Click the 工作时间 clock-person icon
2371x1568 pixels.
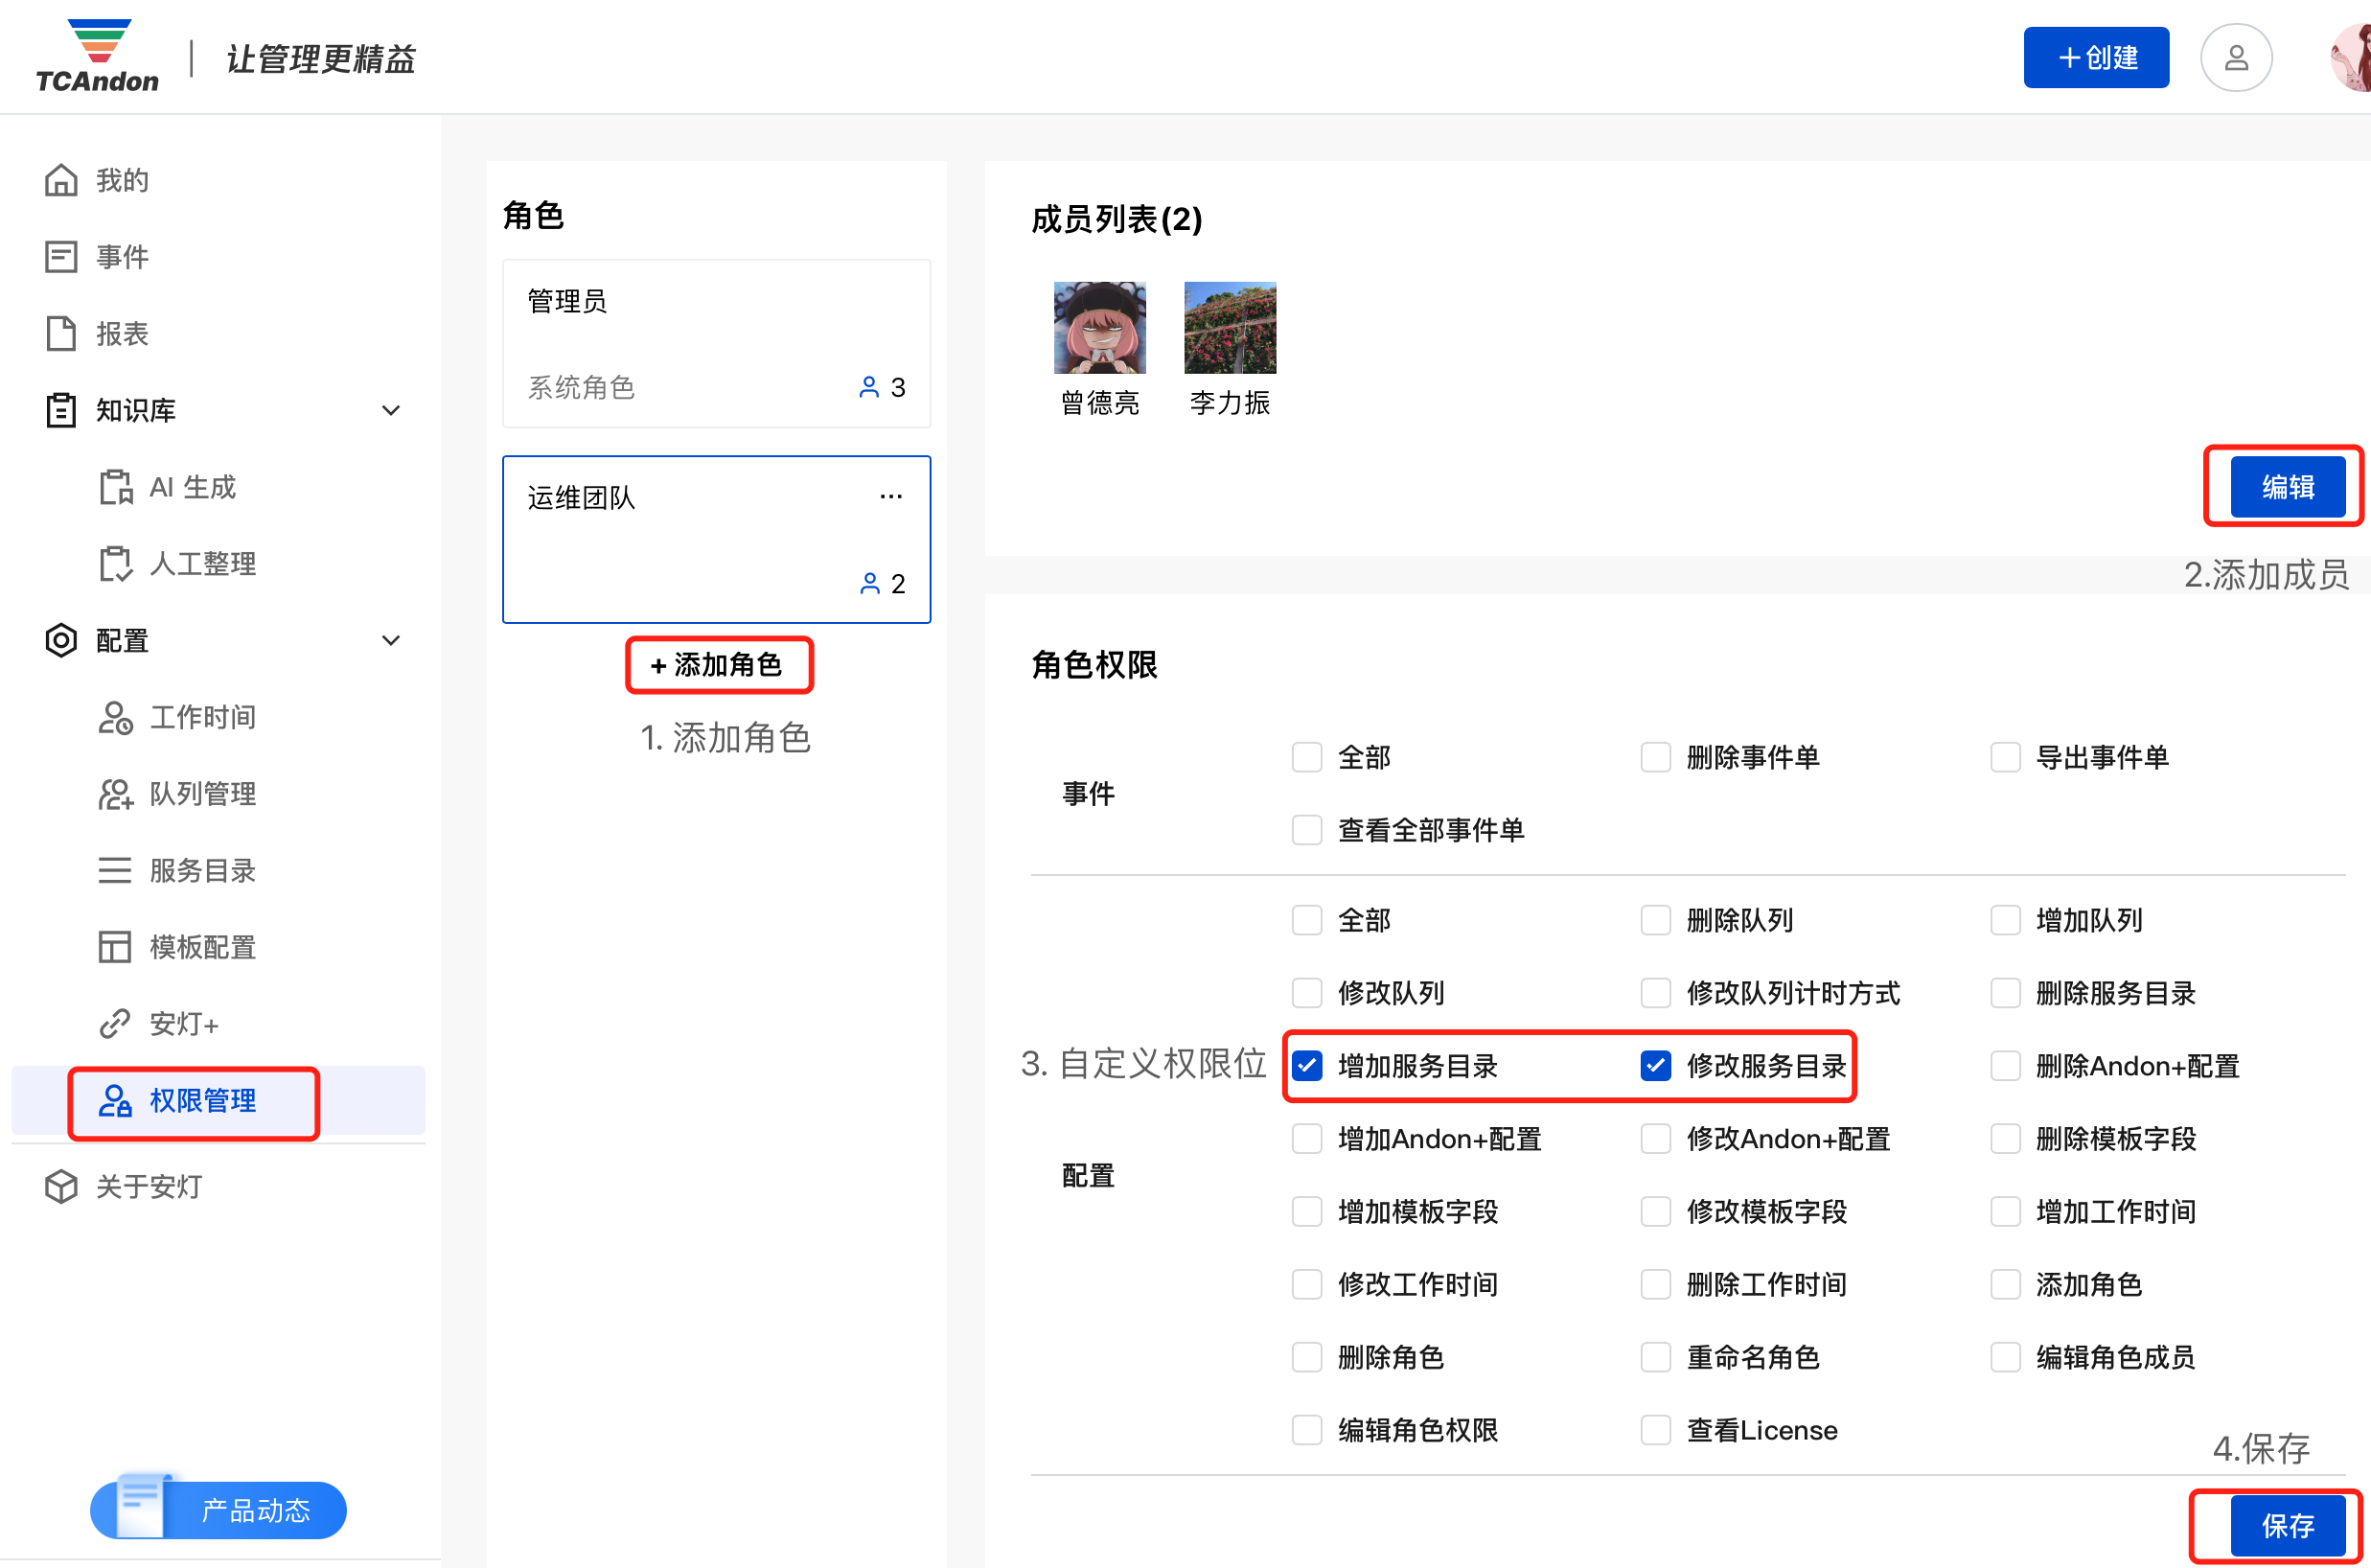pyautogui.click(x=116, y=717)
